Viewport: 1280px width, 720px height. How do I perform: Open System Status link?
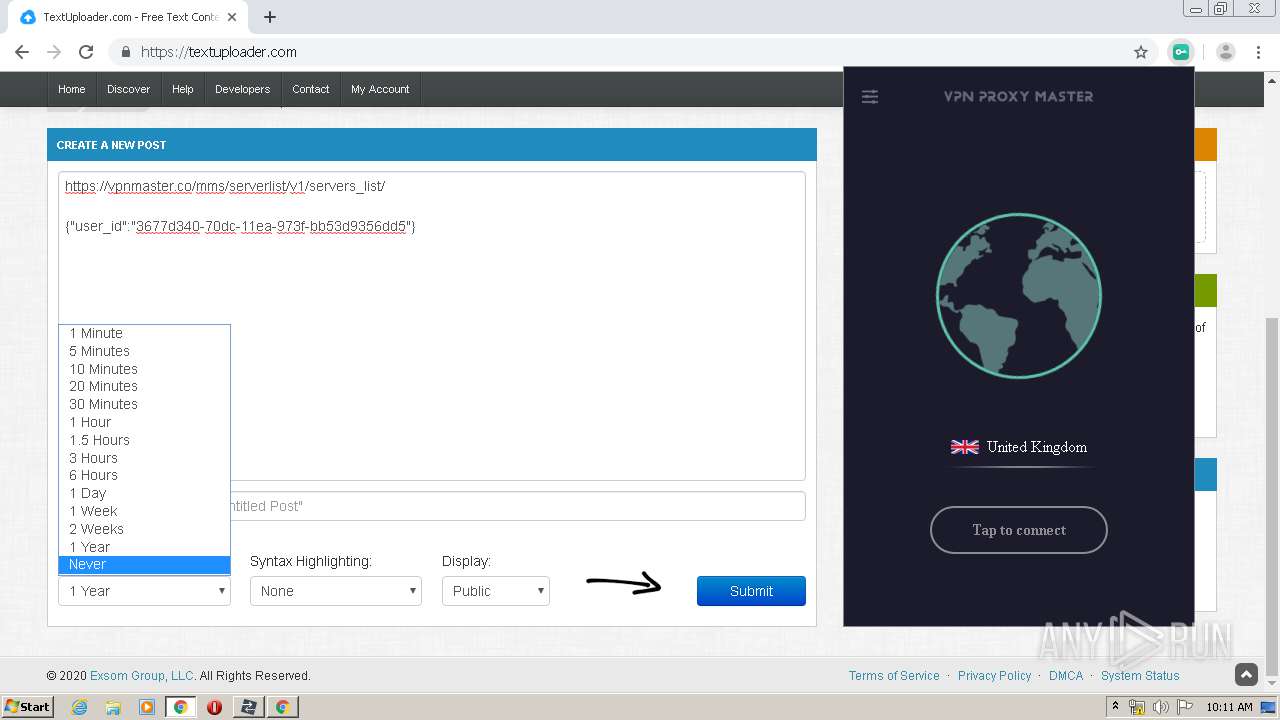click(x=1140, y=676)
